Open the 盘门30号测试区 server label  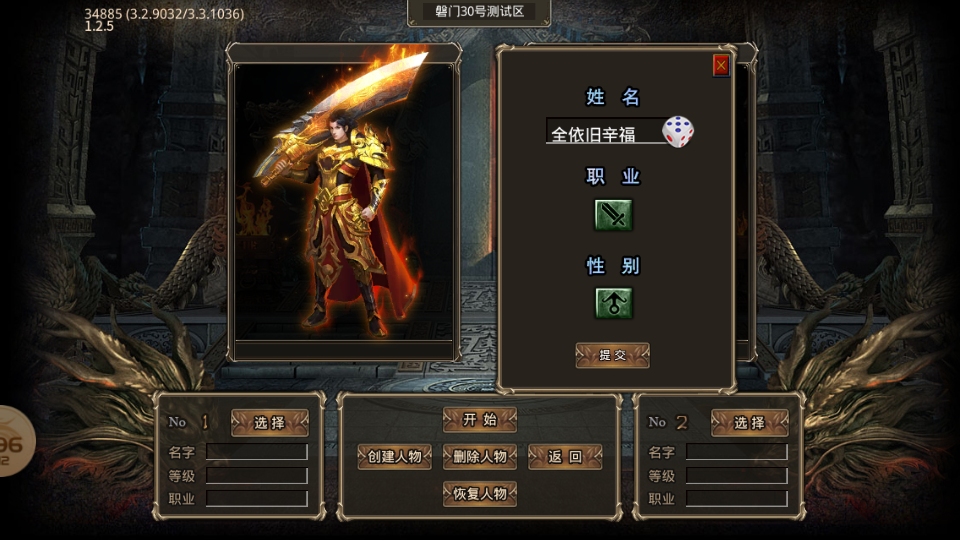pos(479,12)
